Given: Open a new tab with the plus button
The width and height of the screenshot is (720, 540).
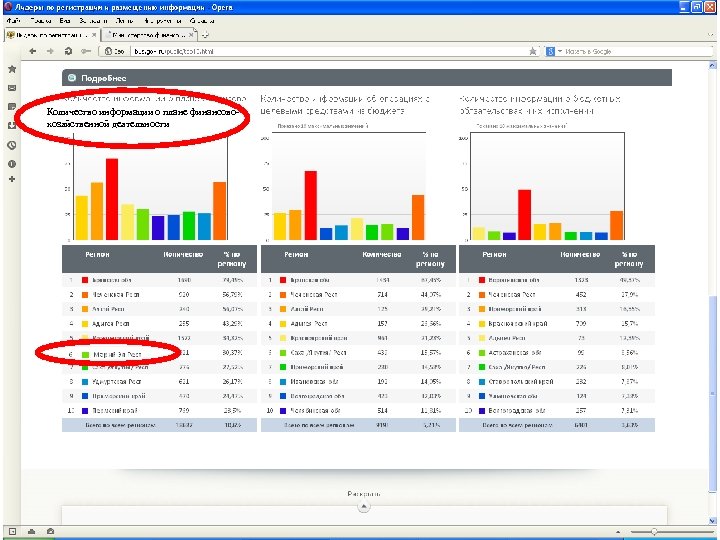Looking at the screenshot, I should point(206,34).
